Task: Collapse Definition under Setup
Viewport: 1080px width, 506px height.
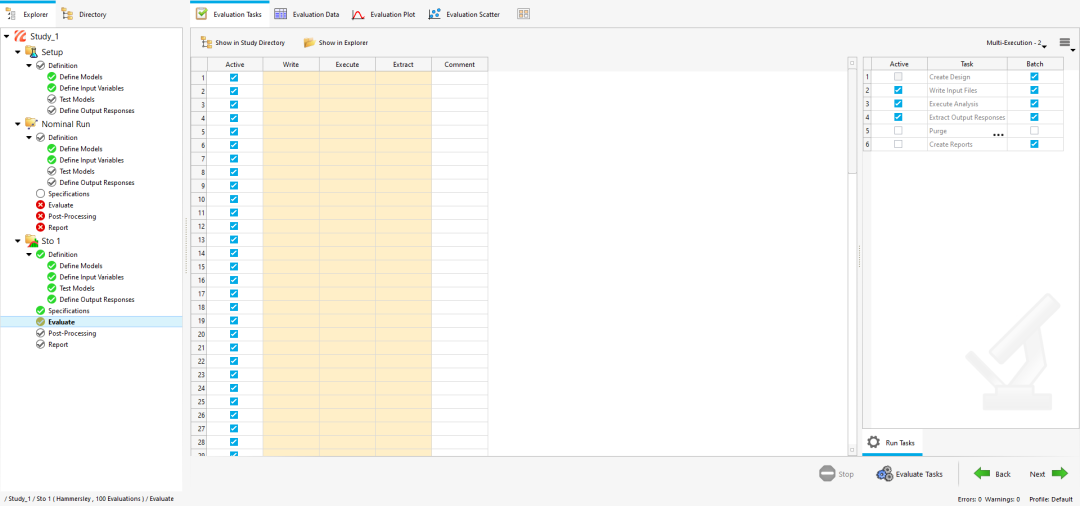Action: coord(29,66)
